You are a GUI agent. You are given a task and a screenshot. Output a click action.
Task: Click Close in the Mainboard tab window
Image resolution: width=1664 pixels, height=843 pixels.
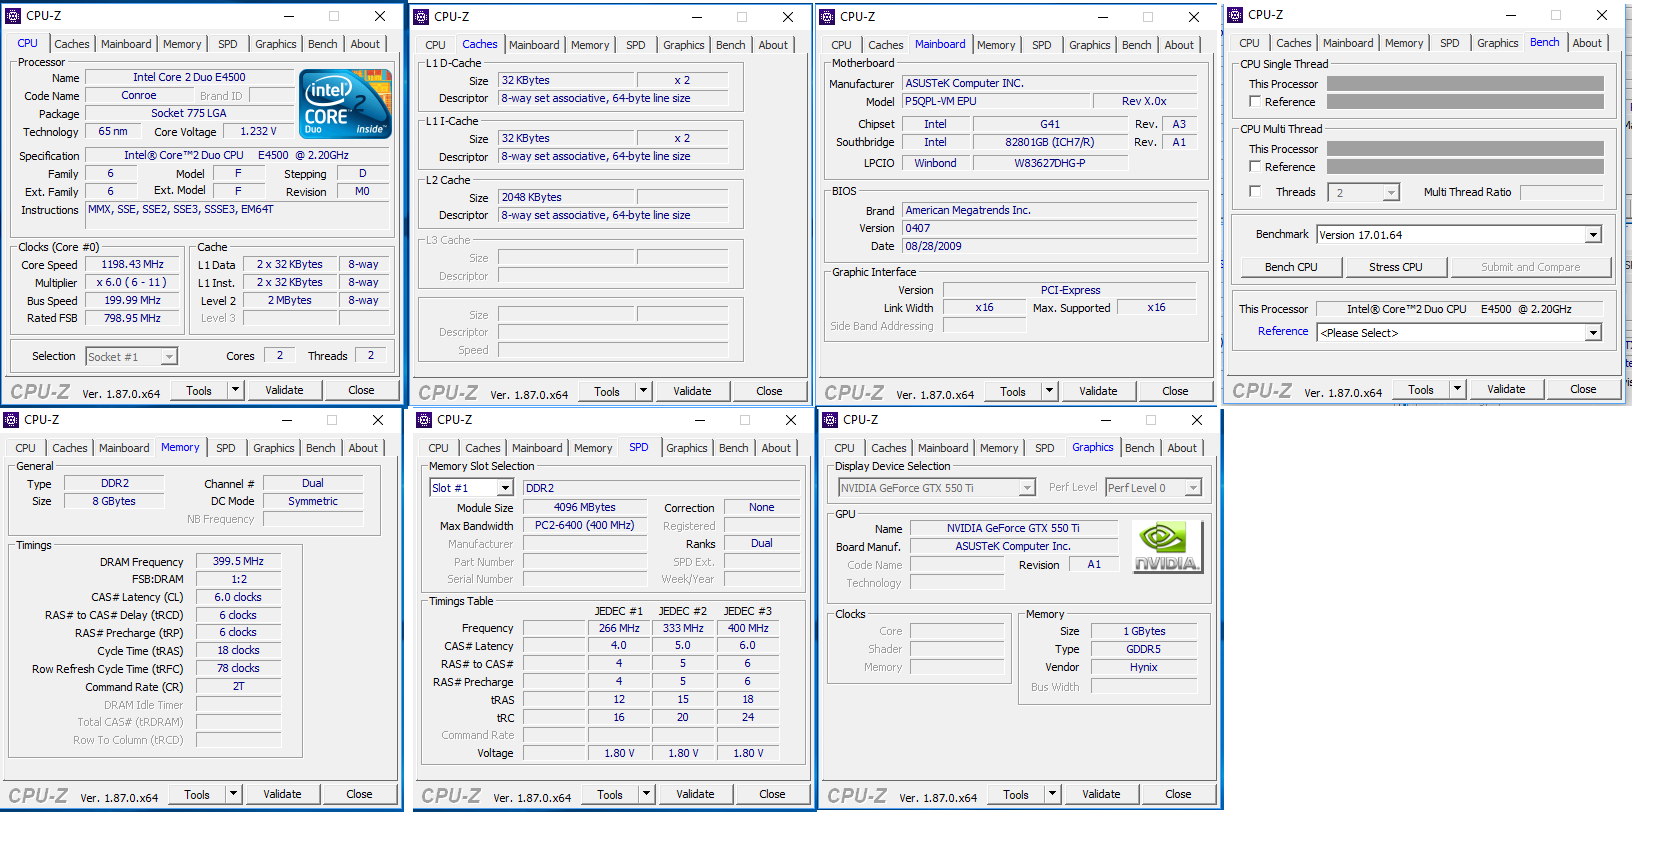pyautogui.click(x=1175, y=391)
